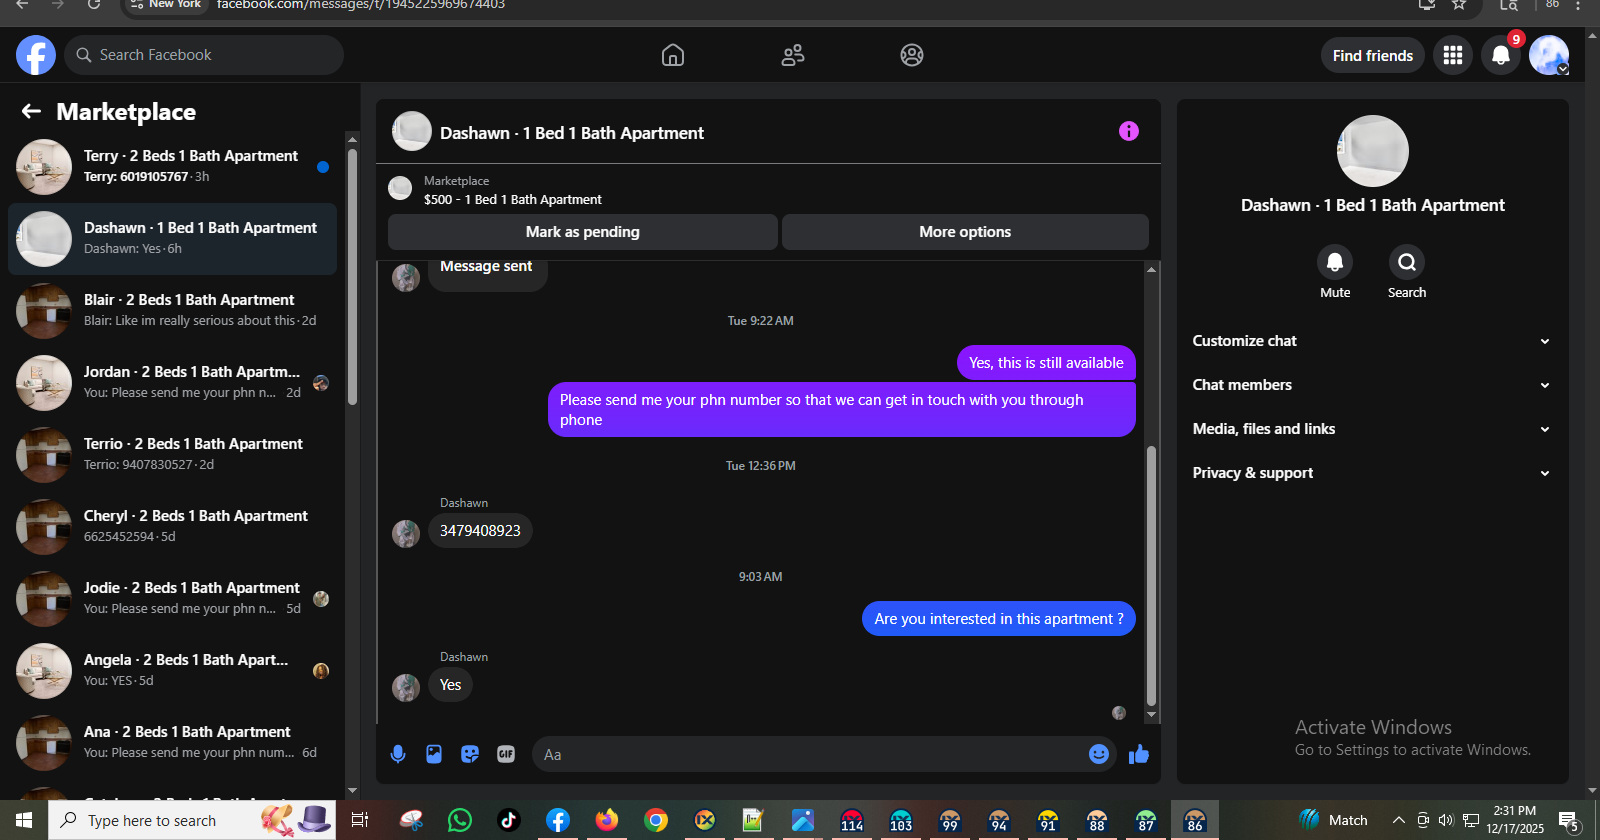Viewport: 1600px width, 840px height.
Task: Open the Match weather widget on taskbar
Action: (1334, 820)
